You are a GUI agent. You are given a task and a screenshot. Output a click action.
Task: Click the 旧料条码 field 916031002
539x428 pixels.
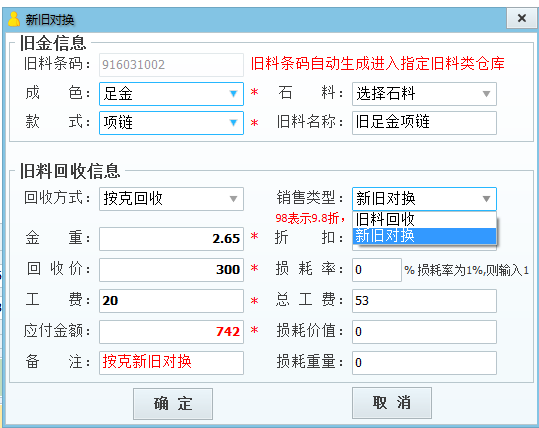[x=171, y=65]
